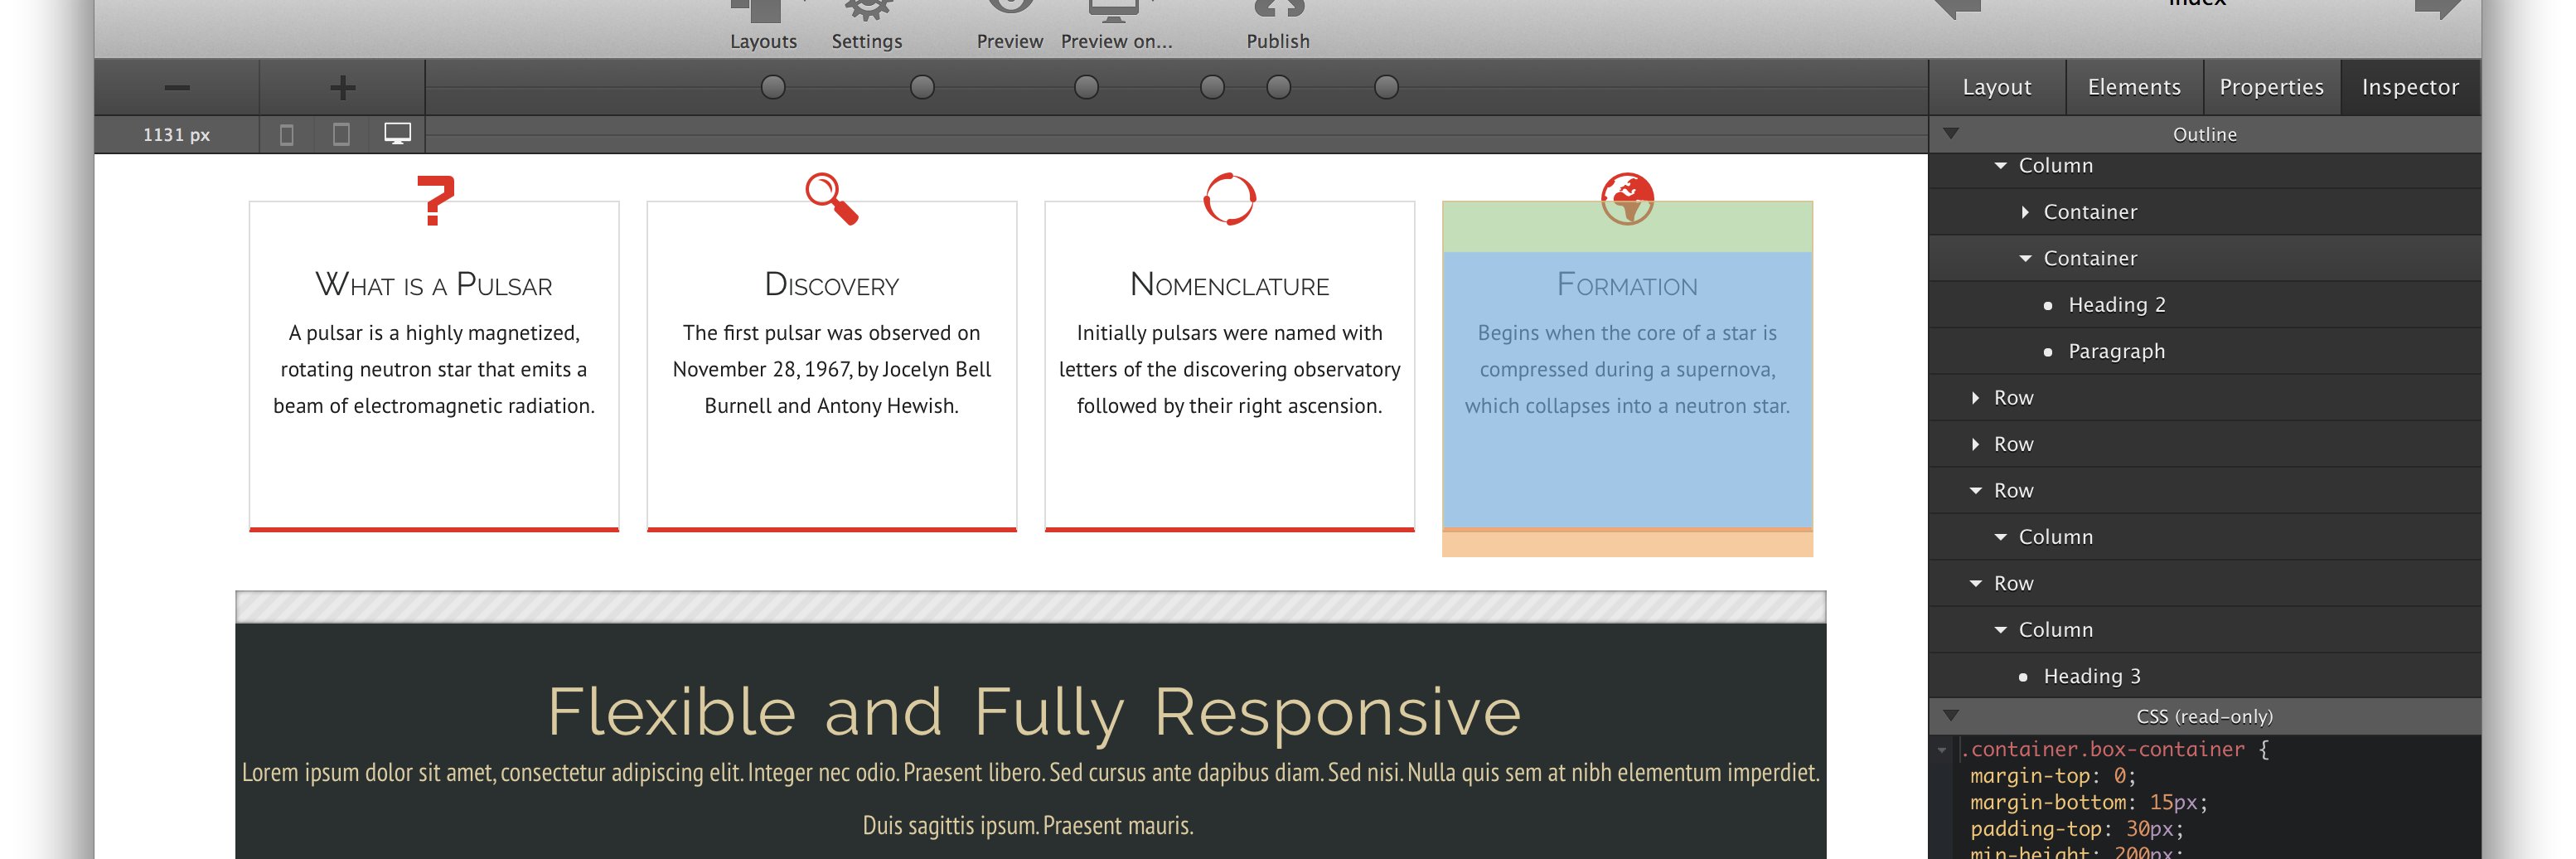Select the Discovery heading
This screenshot has width=2576, height=859.
[x=832, y=285]
